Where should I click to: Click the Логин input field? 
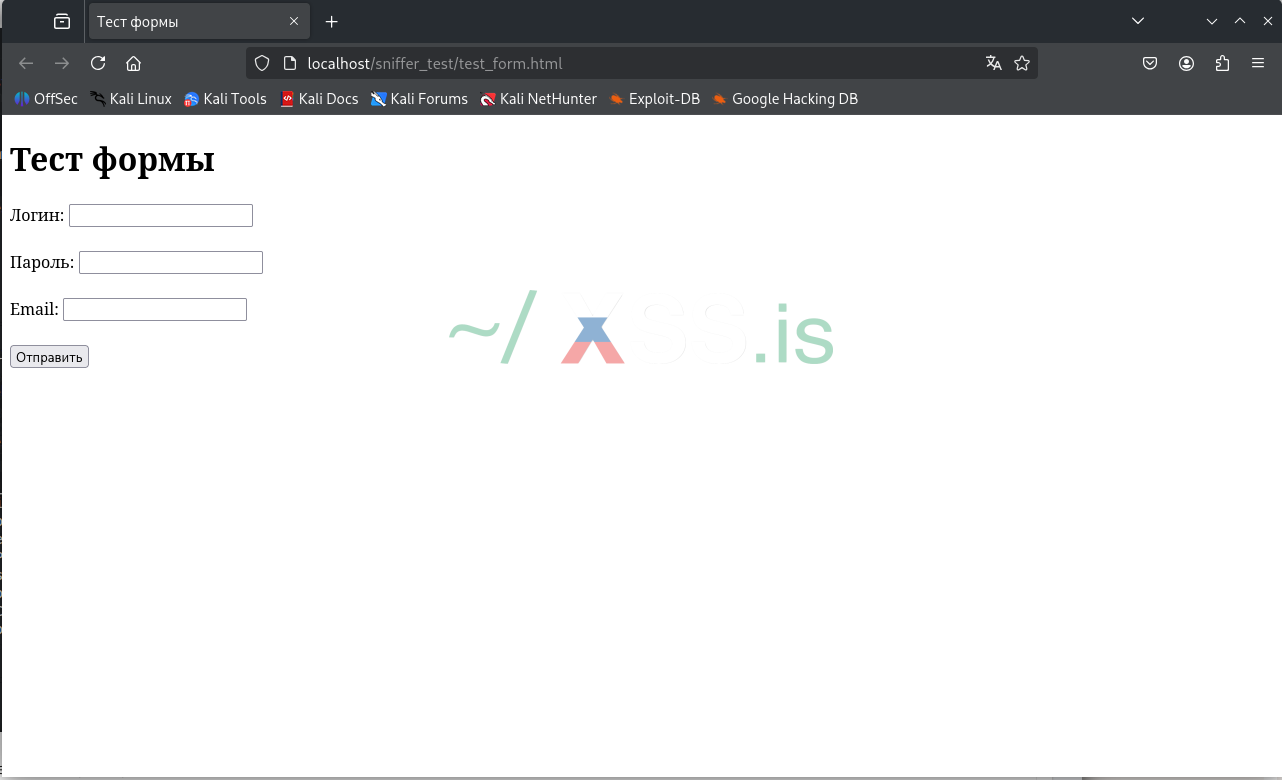pyautogui.click(x=160, y=215)
